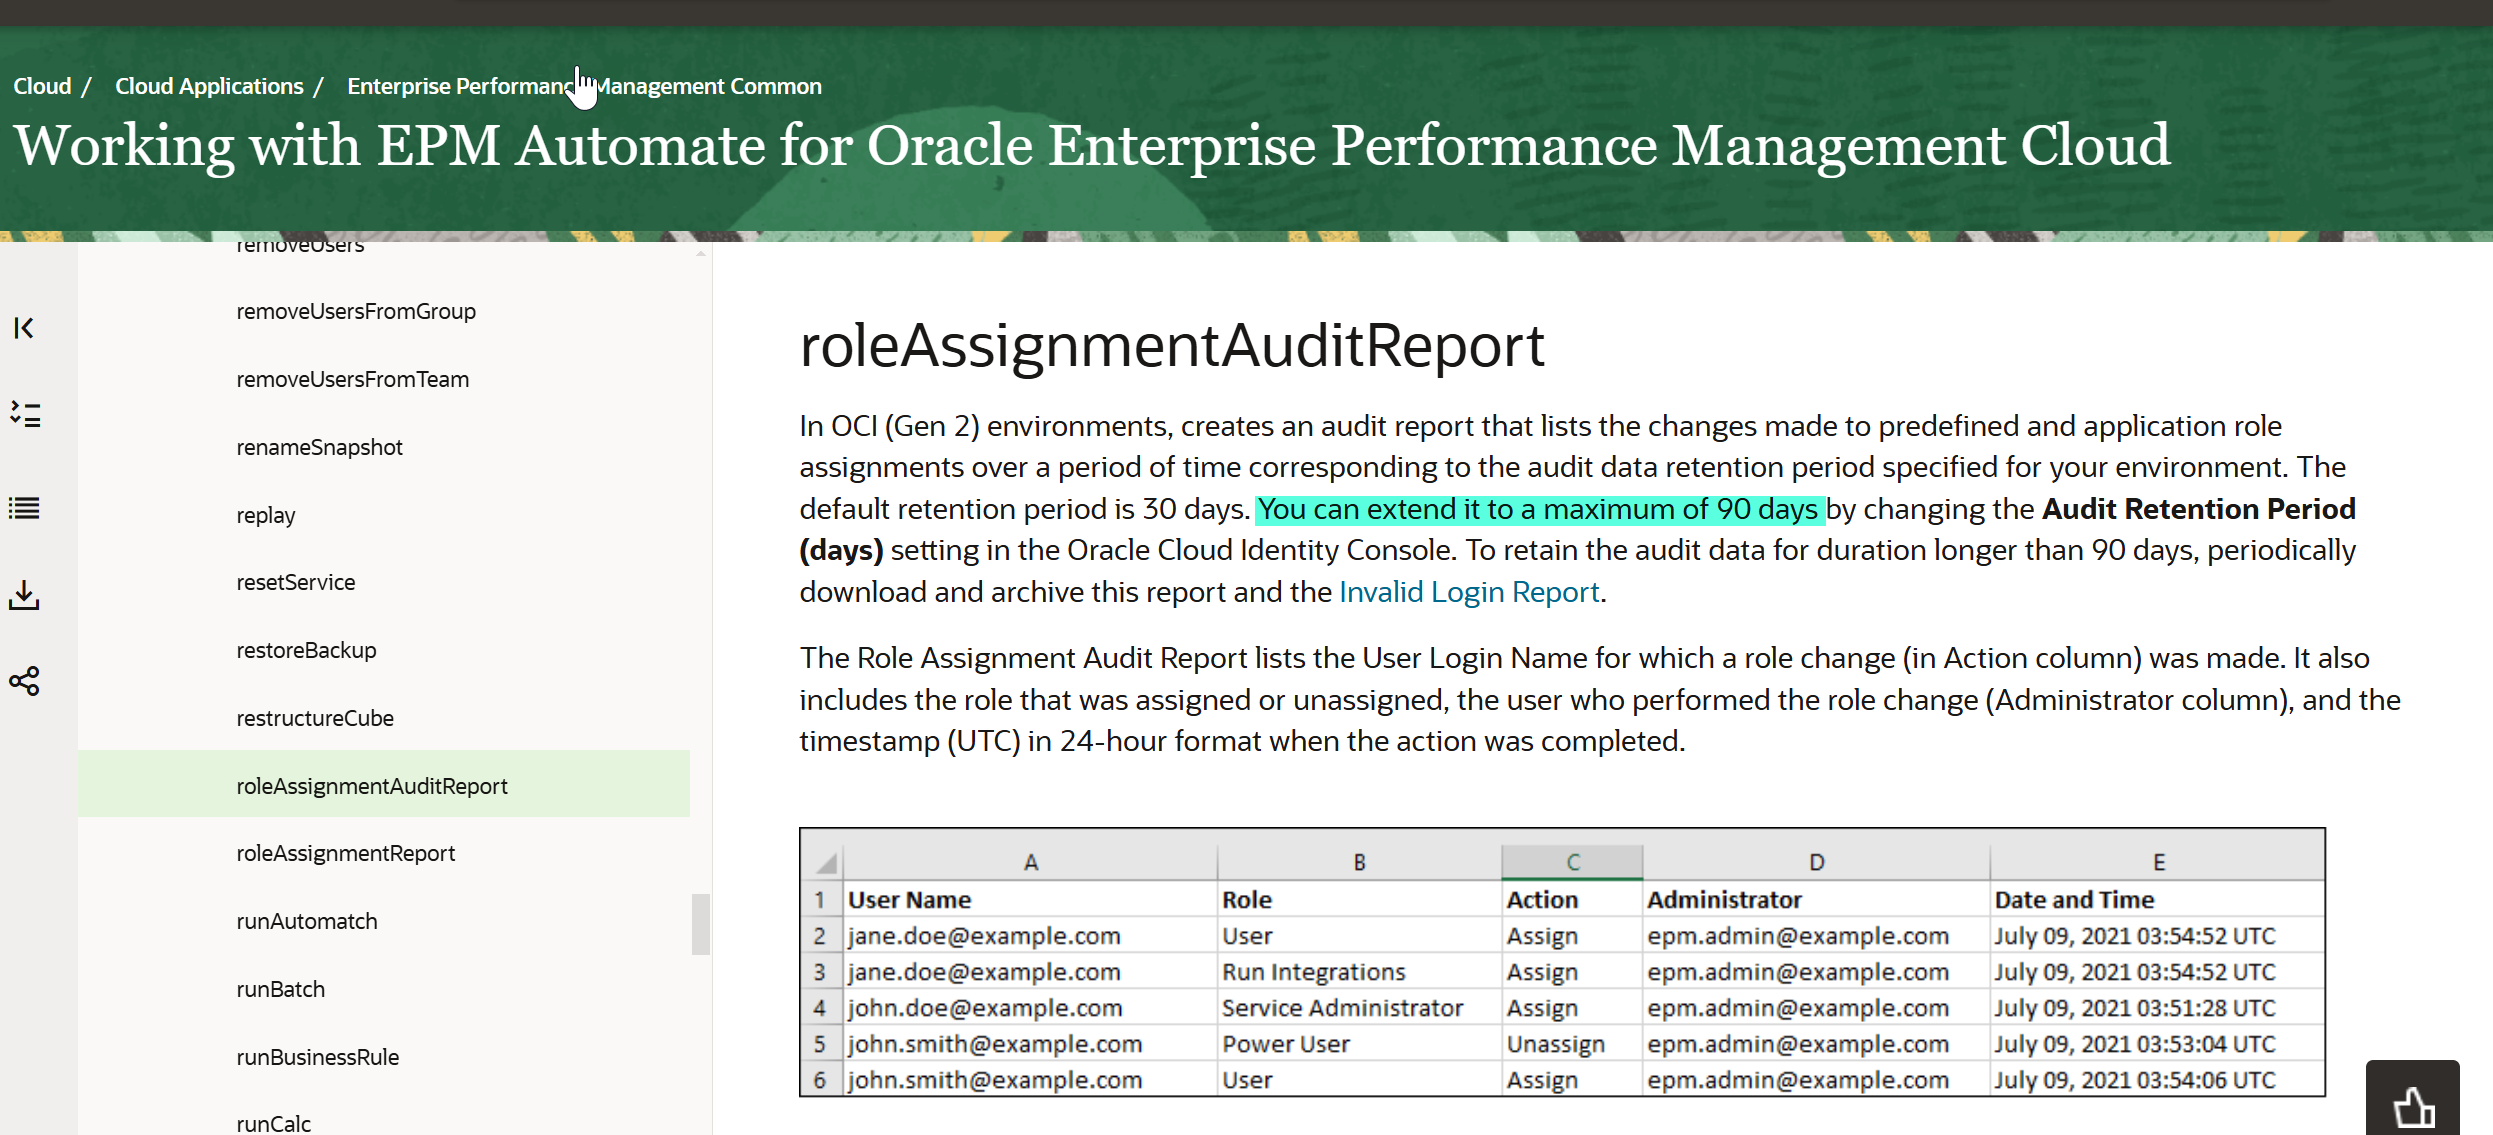Image resolution: width=2493 pixels, height=1135 pixels.
Task: Open the Invalid Login Report link
Action: 1468,591
